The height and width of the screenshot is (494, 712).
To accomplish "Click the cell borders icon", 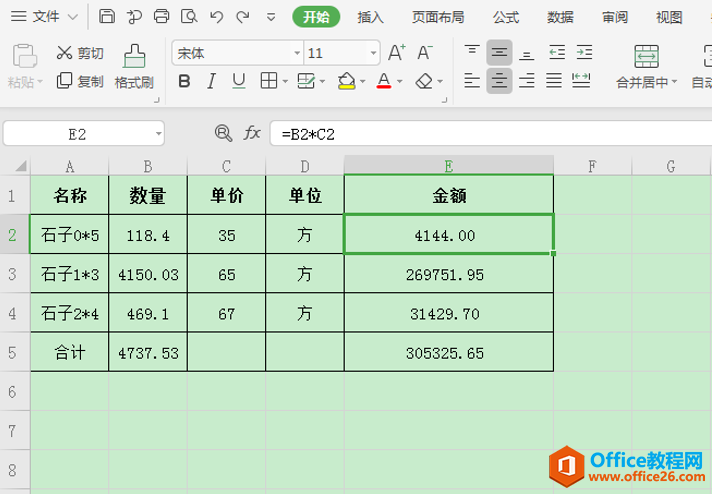I will click(269, 81).
